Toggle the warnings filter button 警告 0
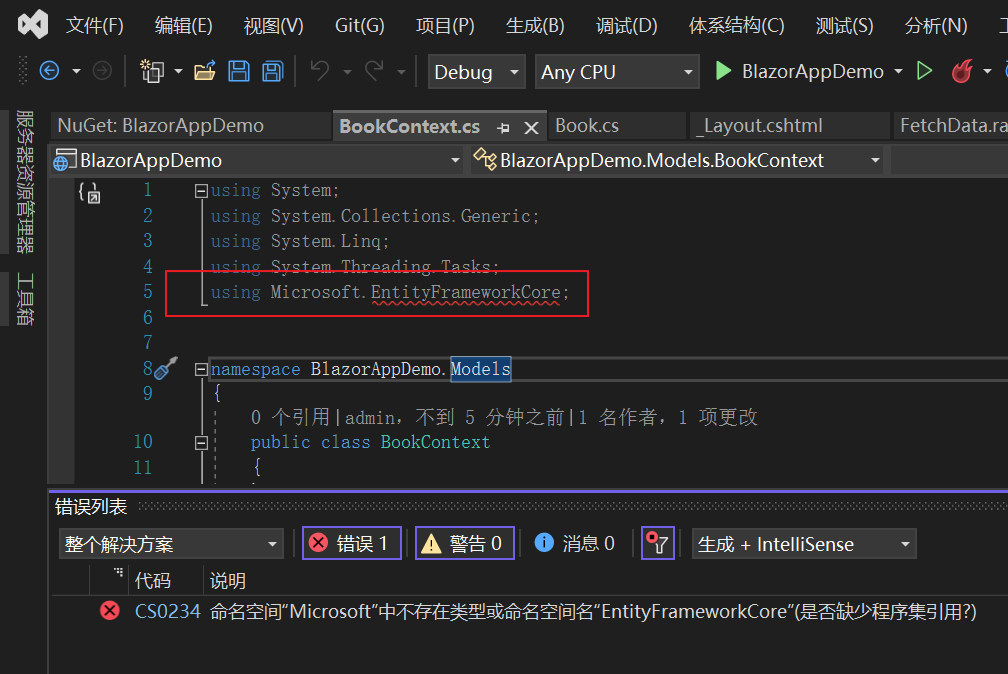The height and width of the screenshot is (674, 1008). click(x=465, y=543)
